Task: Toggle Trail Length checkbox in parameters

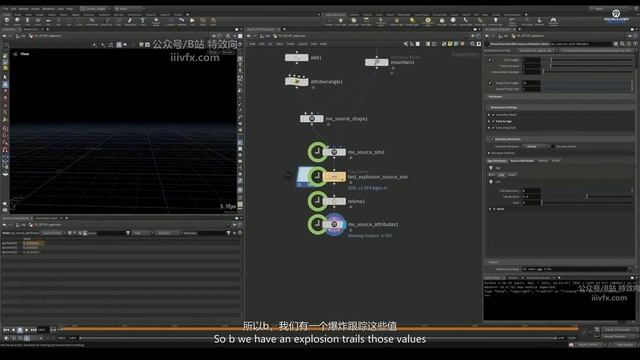Action: point(490,60)
